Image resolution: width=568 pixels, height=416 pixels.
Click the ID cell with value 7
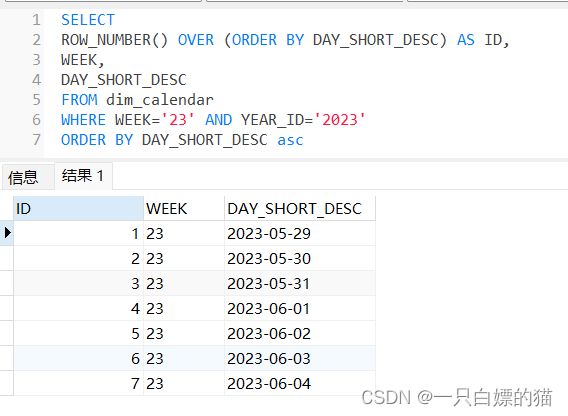pos(79,383)
